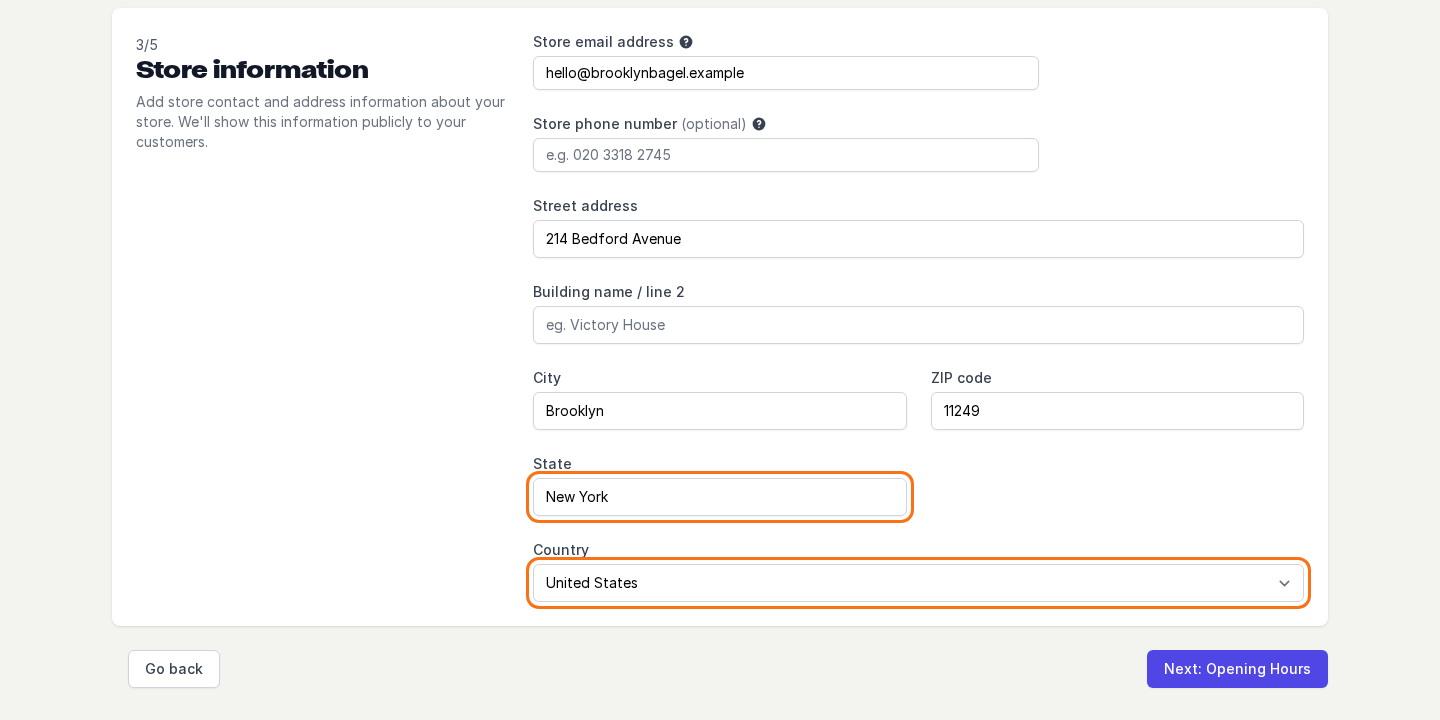Click the Street address input

(918, 239)
